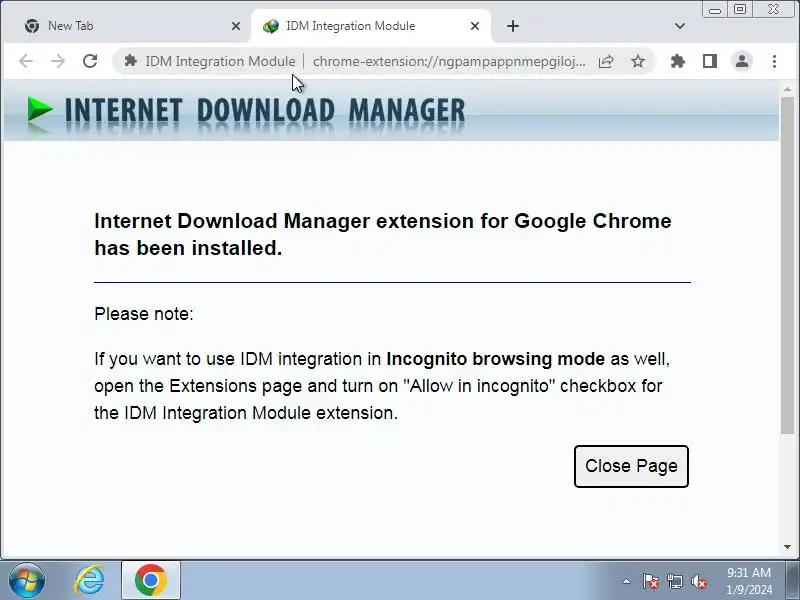800x600 pixels.
Task: Open the share page icon in the address bar
Action: (606, 61)
